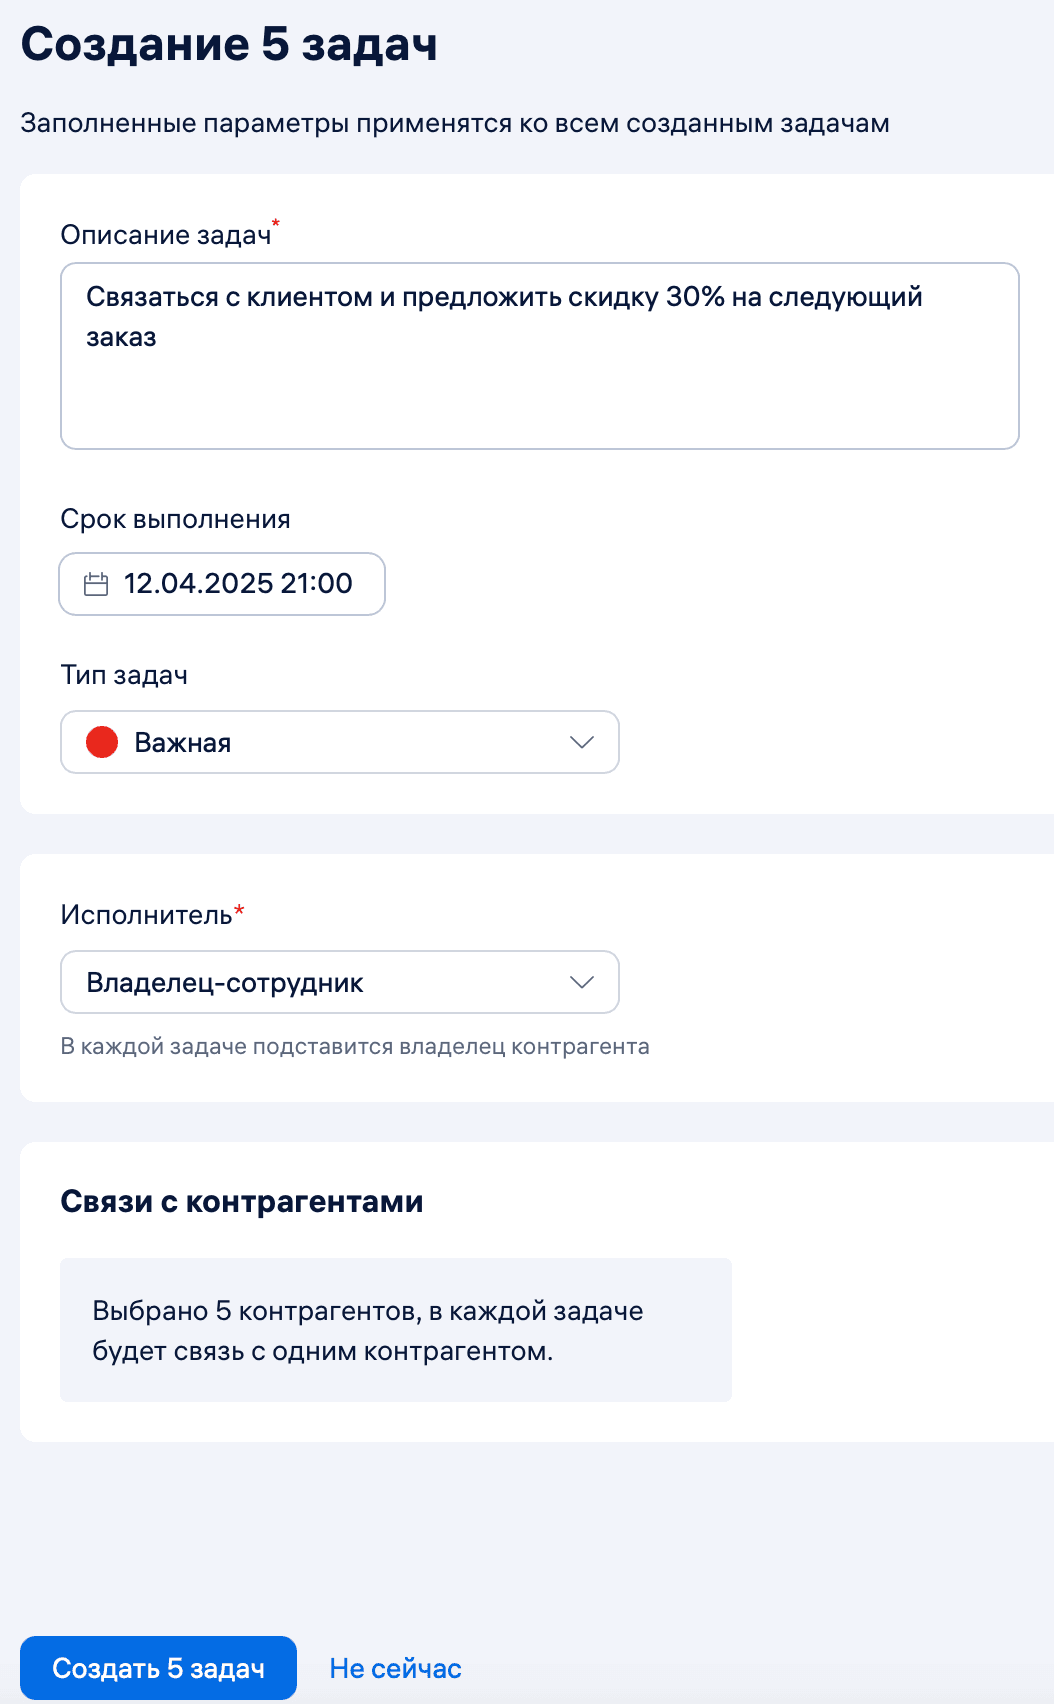The width and height of the screenshot is (1054, 1704).
Task: Click the chevron arrow on the executor field
Action: [580, 983]
